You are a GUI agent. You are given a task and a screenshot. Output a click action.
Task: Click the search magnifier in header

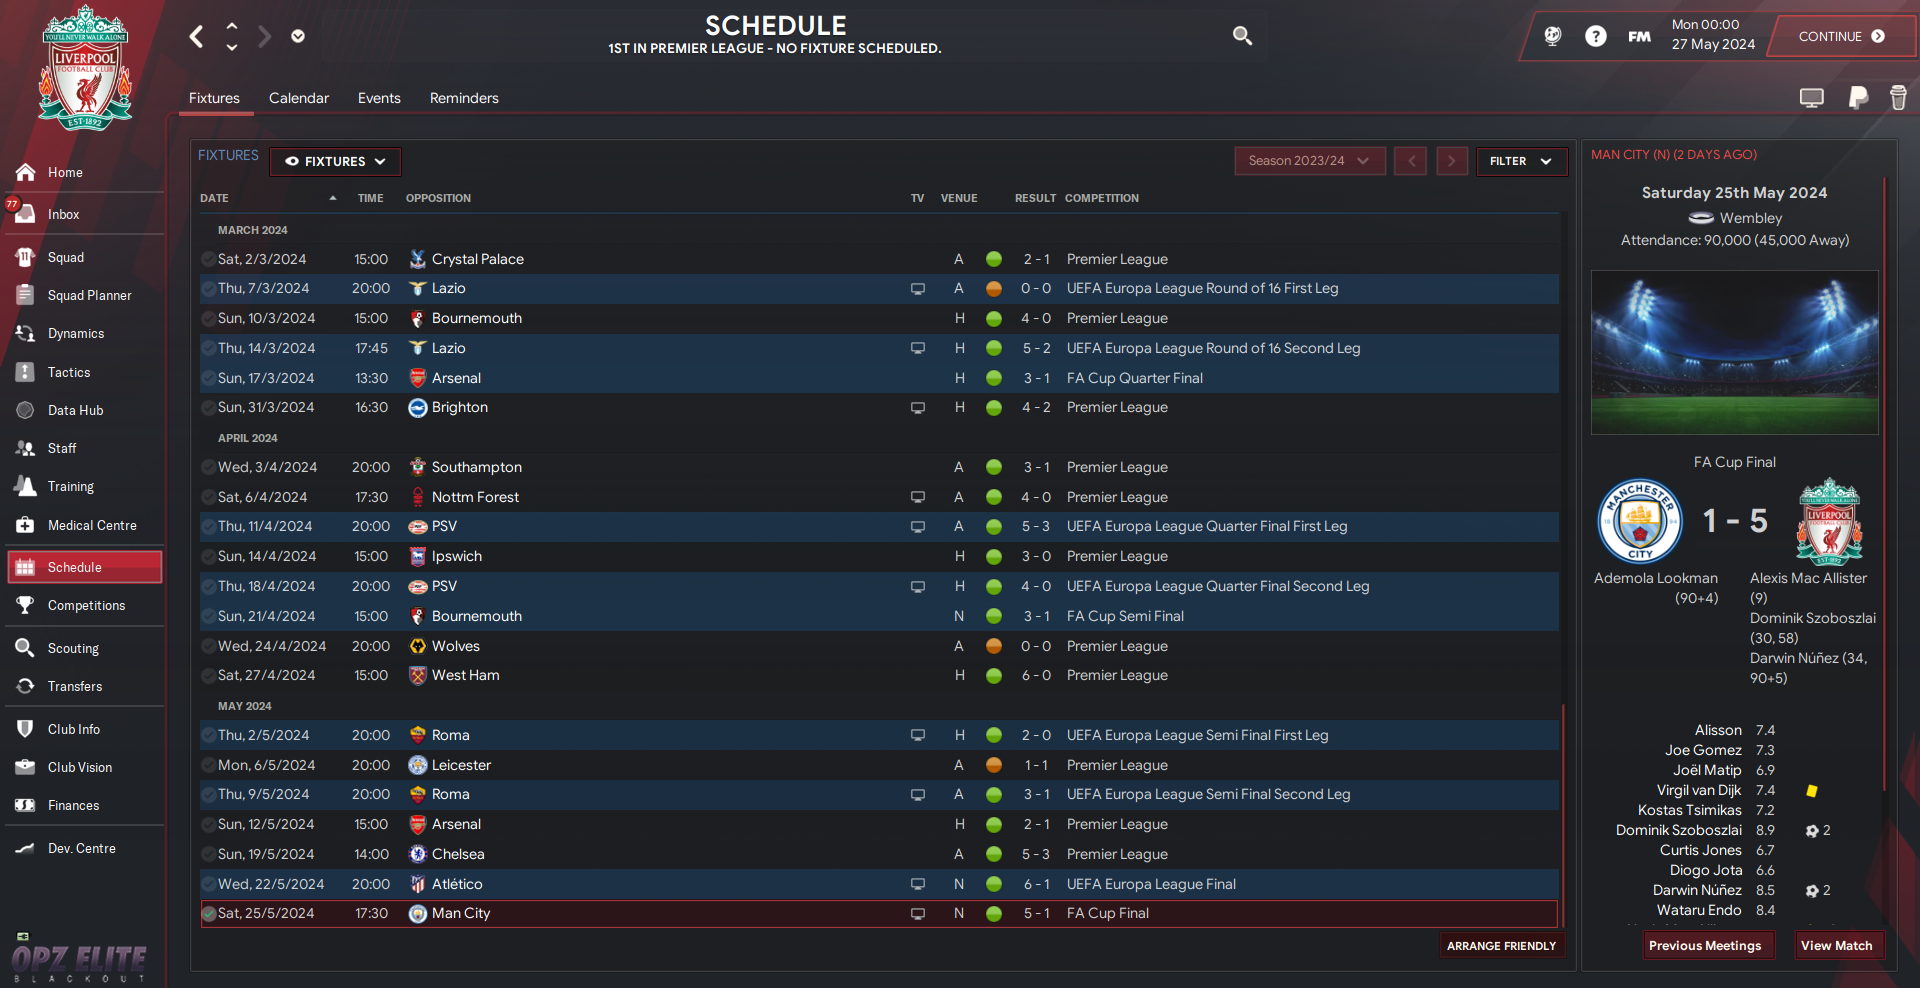[1242, 36]
